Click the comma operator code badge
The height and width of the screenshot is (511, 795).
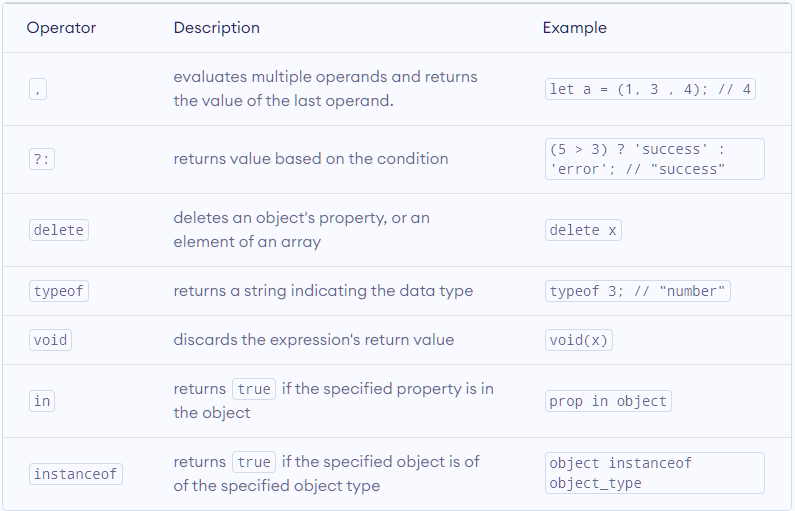[38, 89]
